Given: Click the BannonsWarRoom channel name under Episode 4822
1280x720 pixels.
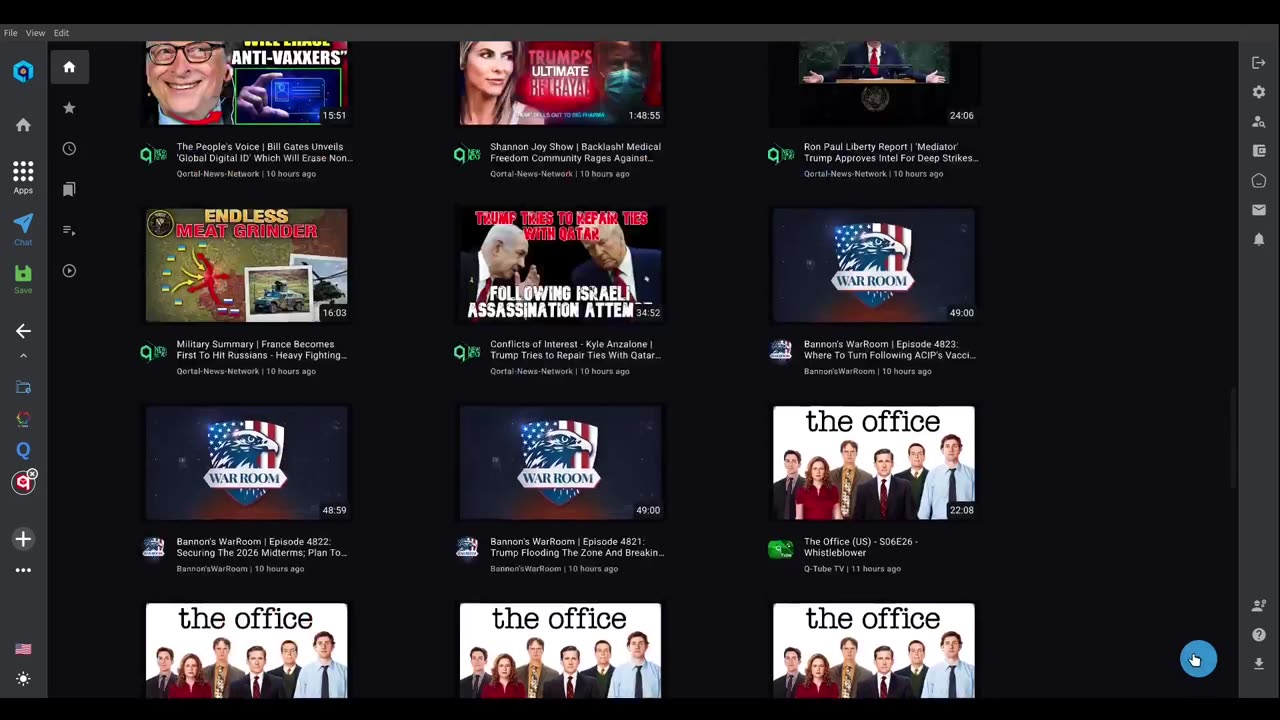Looking at the screenshot, I should [212, 569].
